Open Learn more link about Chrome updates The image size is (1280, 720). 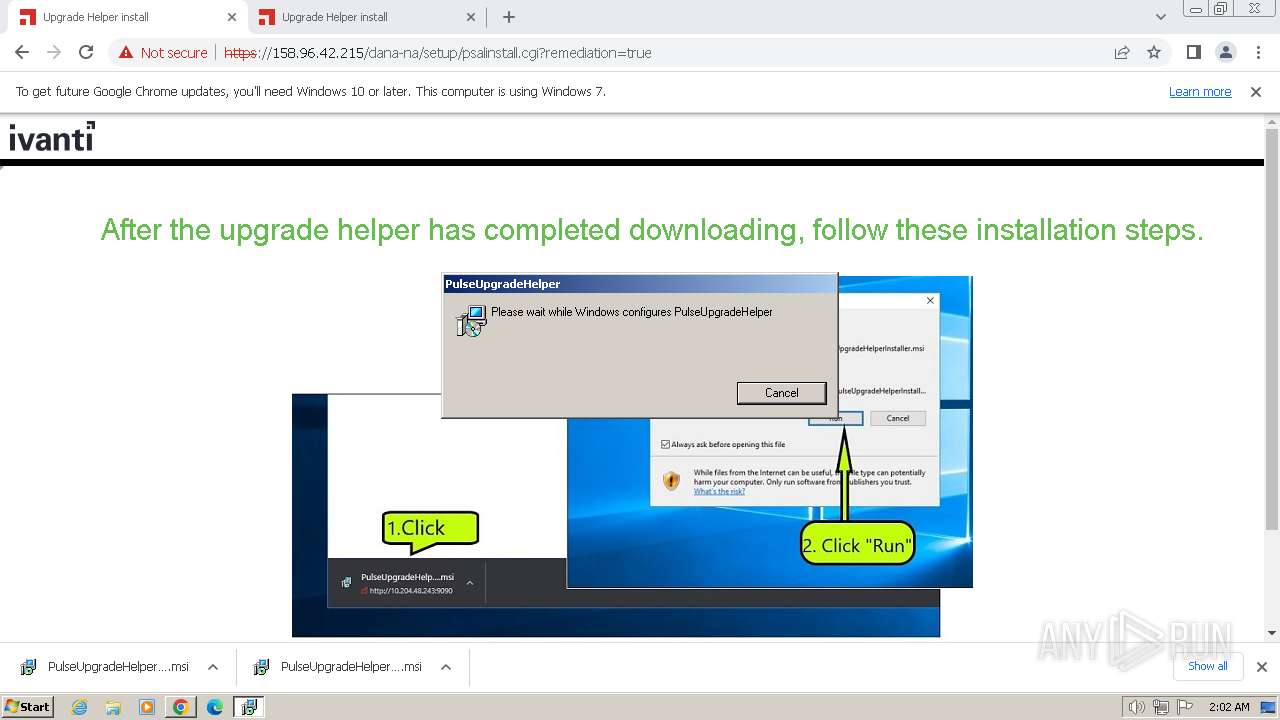(x=1200, y=91)
